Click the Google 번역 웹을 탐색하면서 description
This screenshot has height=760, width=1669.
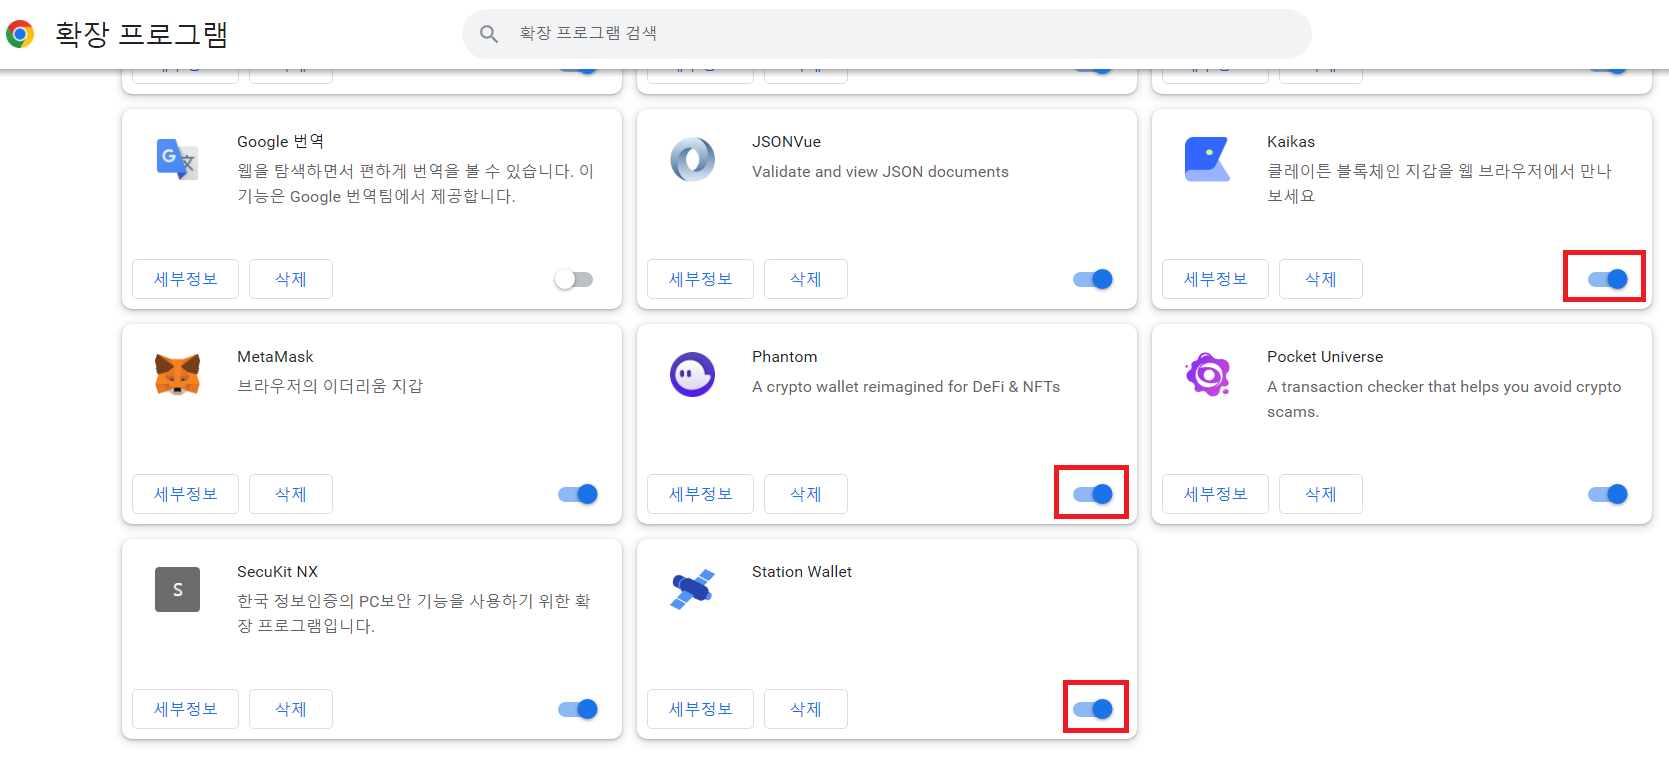click(415, 184)
